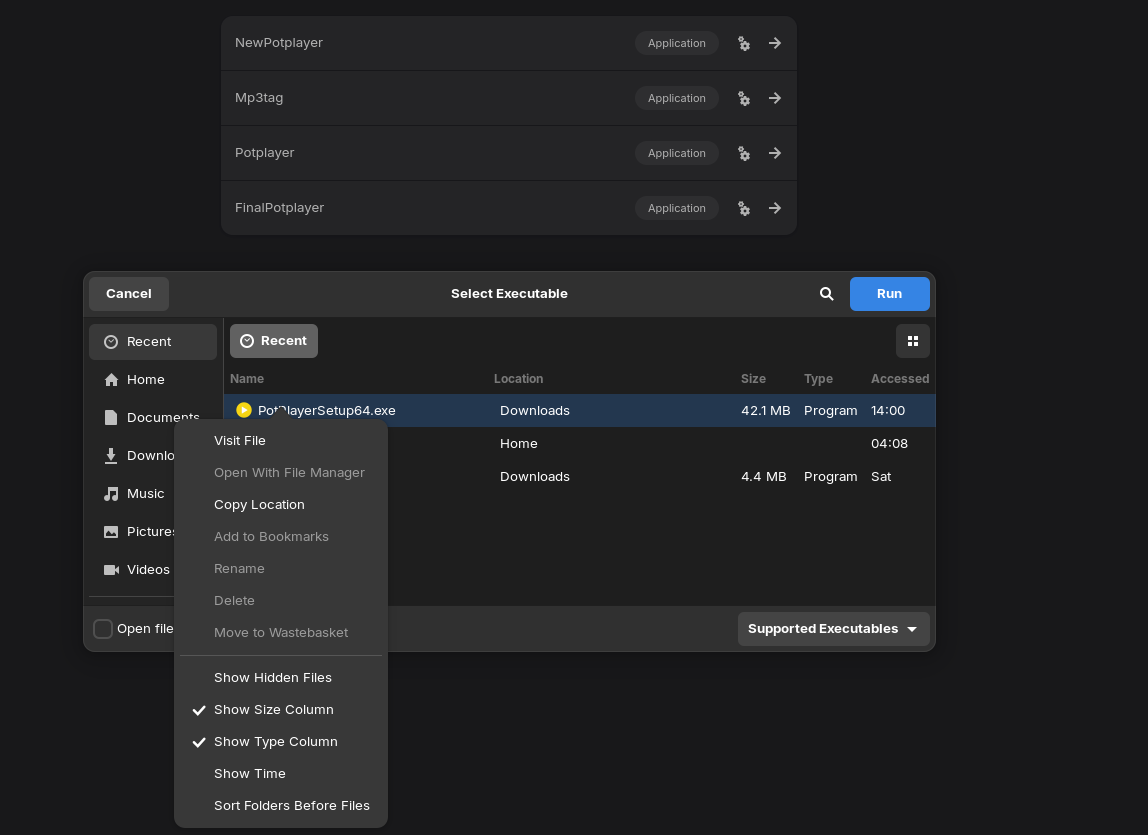The height and width of the screenshot is (835, 1148).
Task: Click the Recent path bar button
Action: point(274,341)
